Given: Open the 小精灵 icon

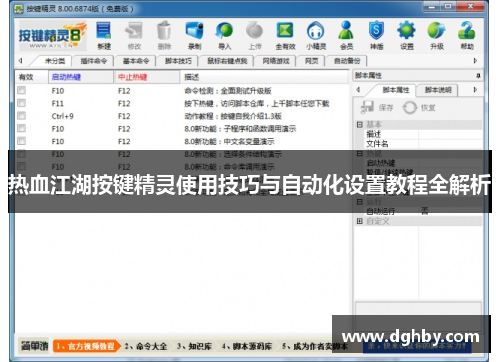Looking at the screenshot, I should pyautogui.click(x=316, y=35).
